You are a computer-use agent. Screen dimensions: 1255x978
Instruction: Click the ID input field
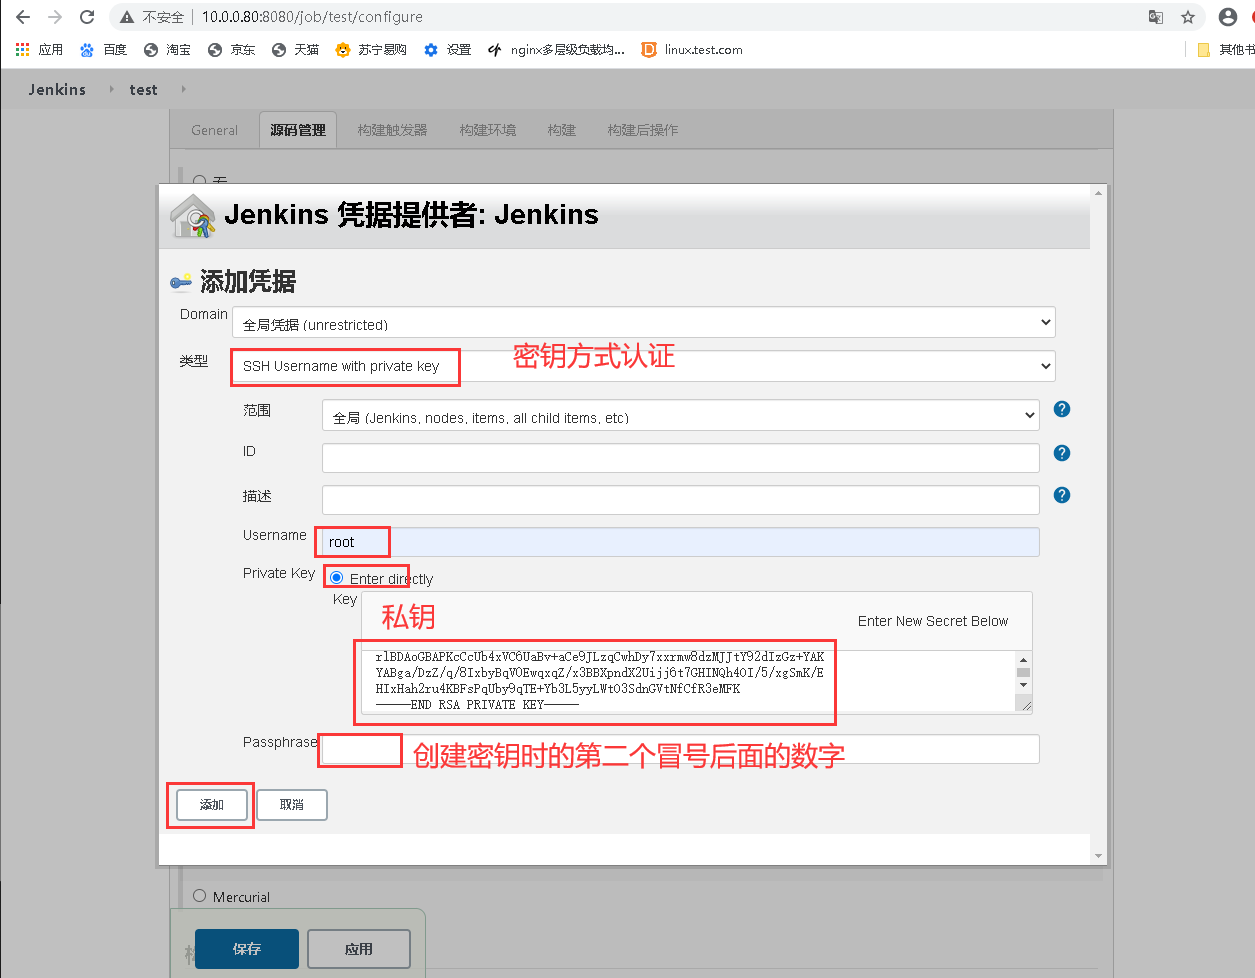(681, 458)
